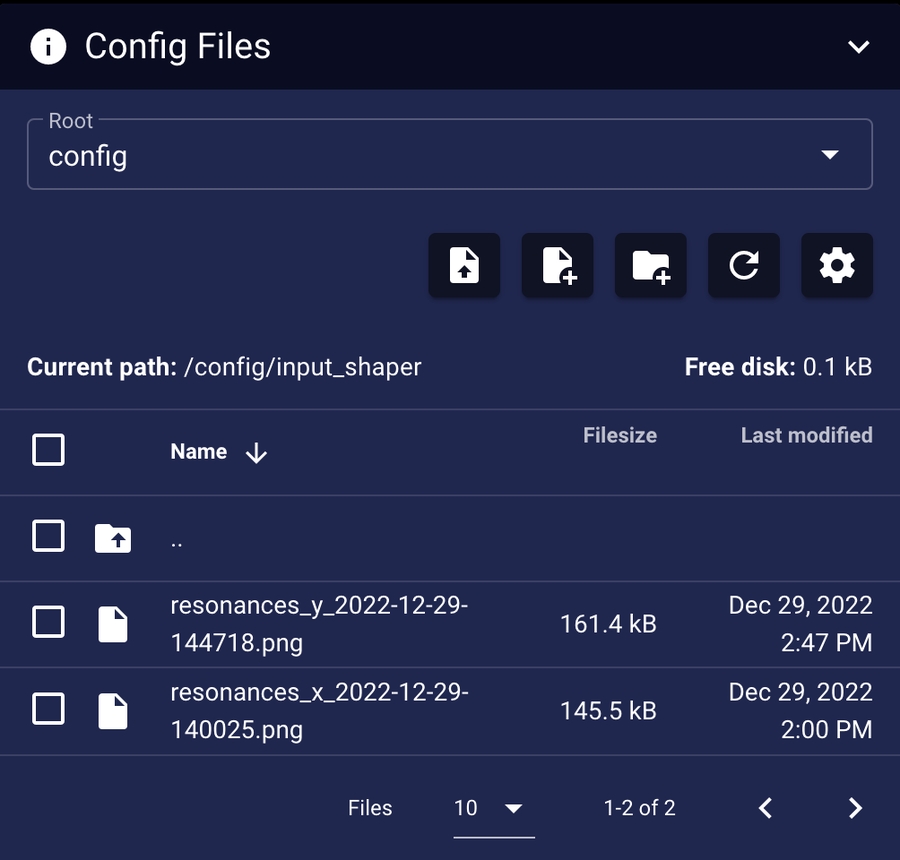Screen dimensions: 900x860
Task: Refresh the current directory listing
Action: click(x=744, y=266)
